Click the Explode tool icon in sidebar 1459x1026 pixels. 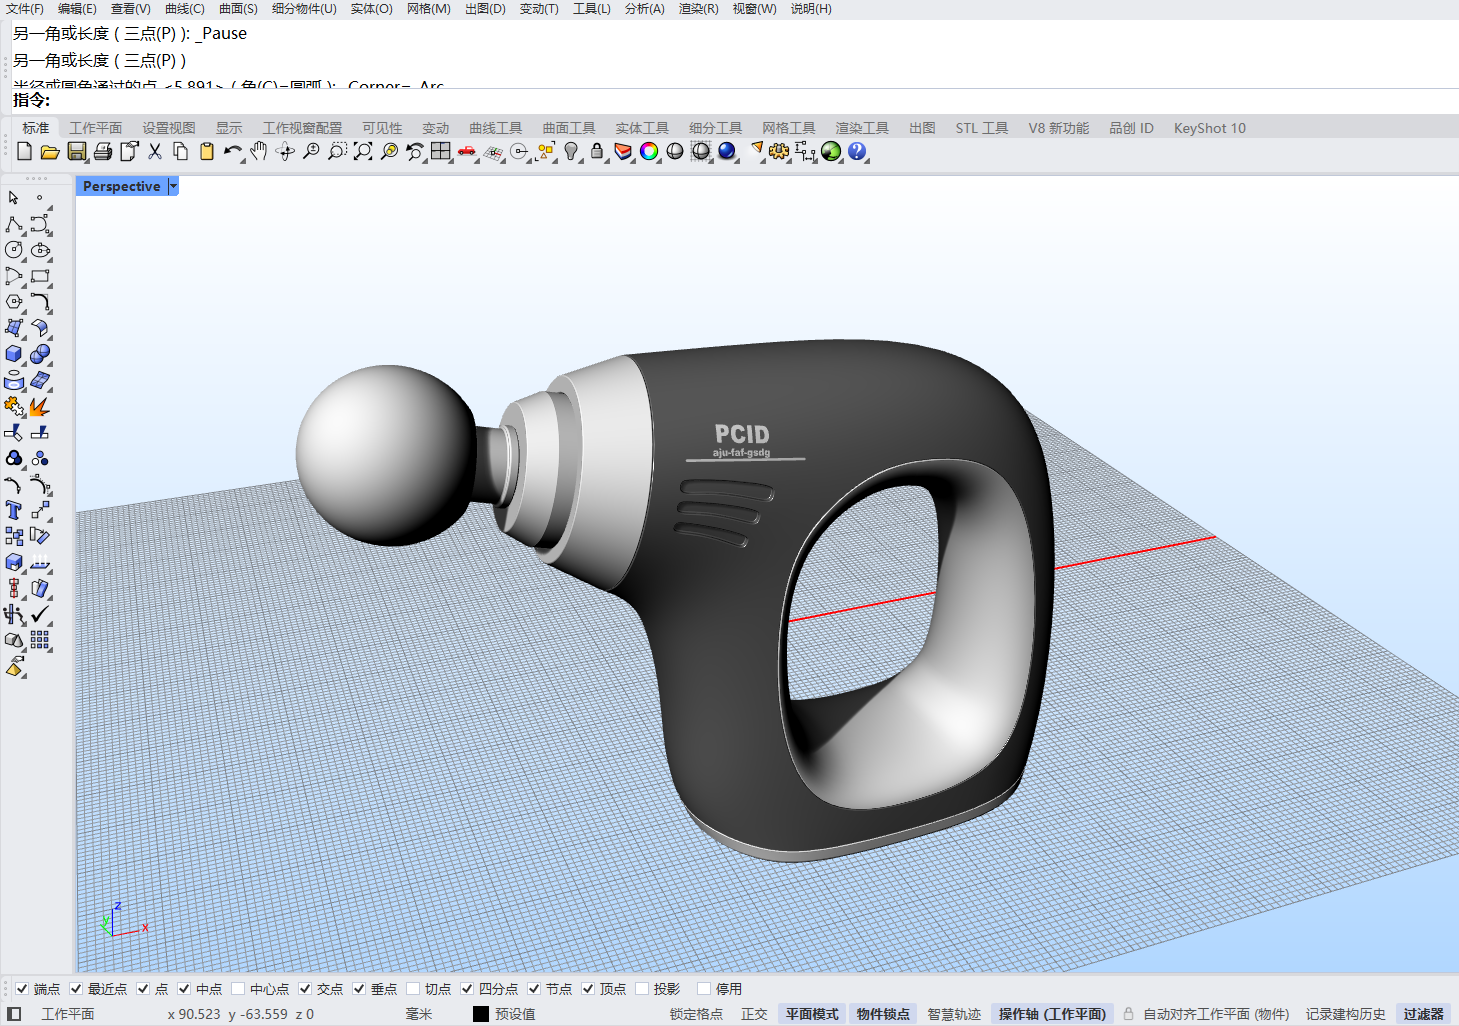pos(40,406)
